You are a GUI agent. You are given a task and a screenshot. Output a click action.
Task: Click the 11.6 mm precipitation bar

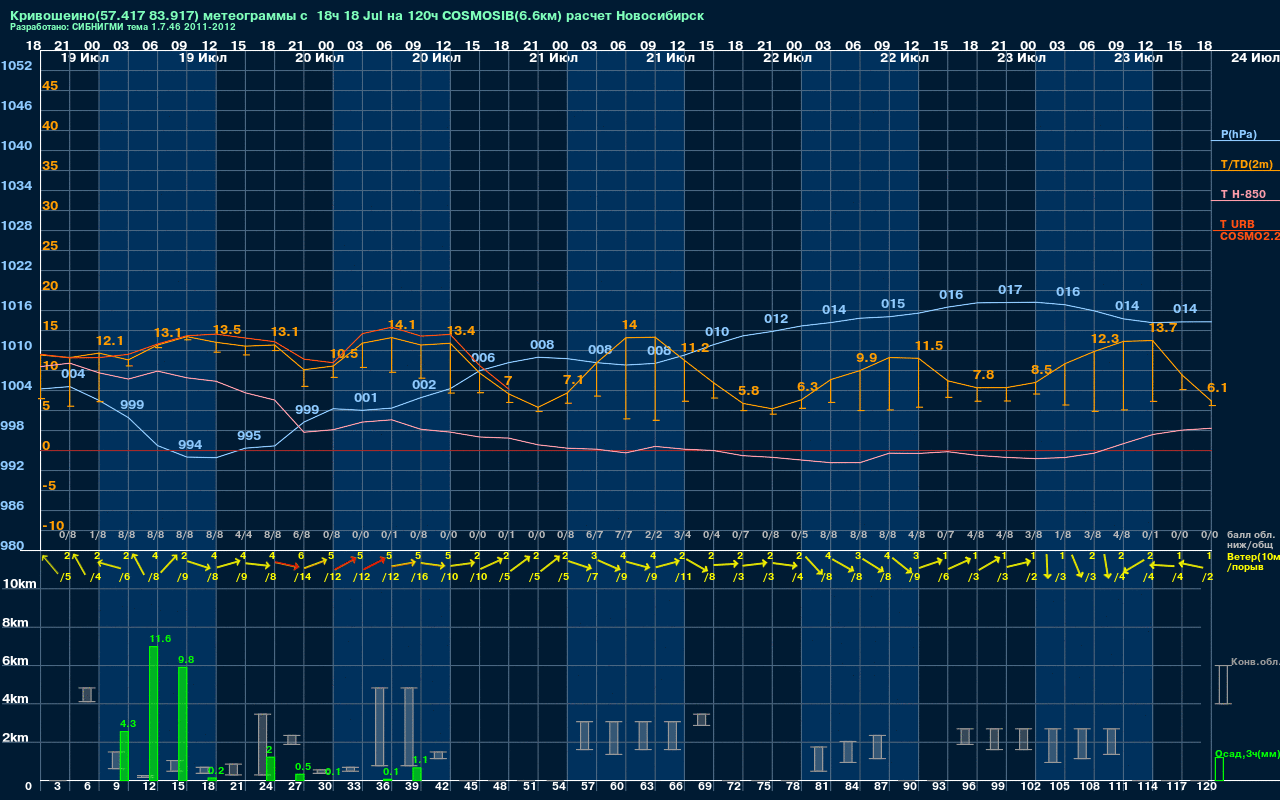click(153, 713)
